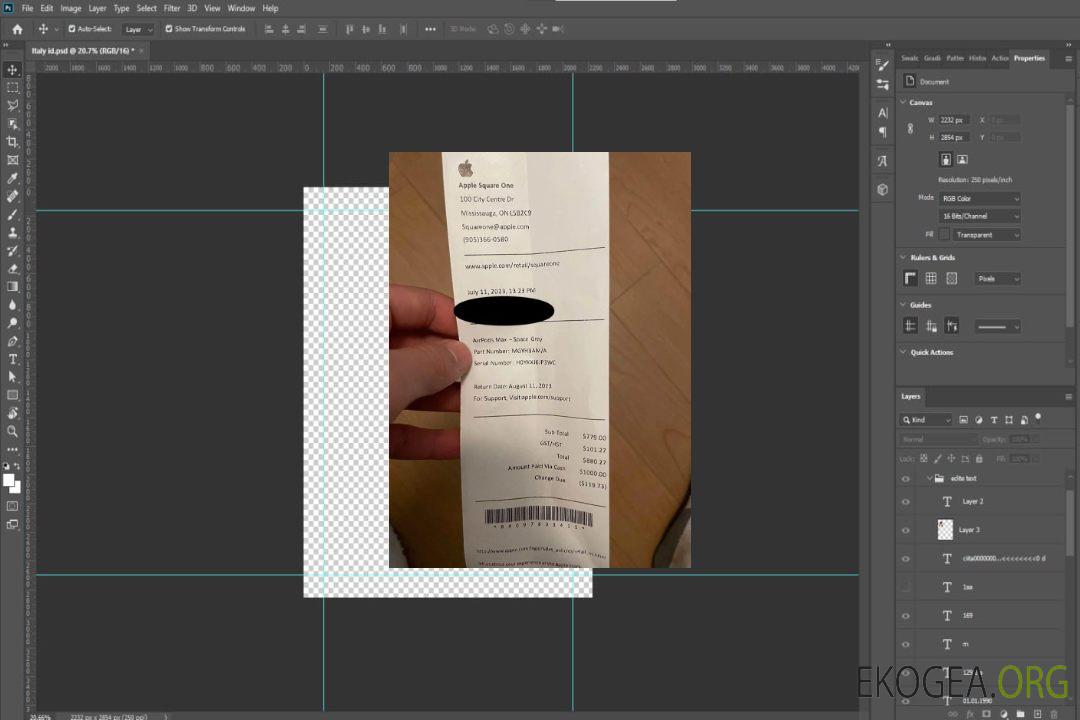1080x720 pixels.
Task: Select the Lasso tool
Action: click(12, 105)
